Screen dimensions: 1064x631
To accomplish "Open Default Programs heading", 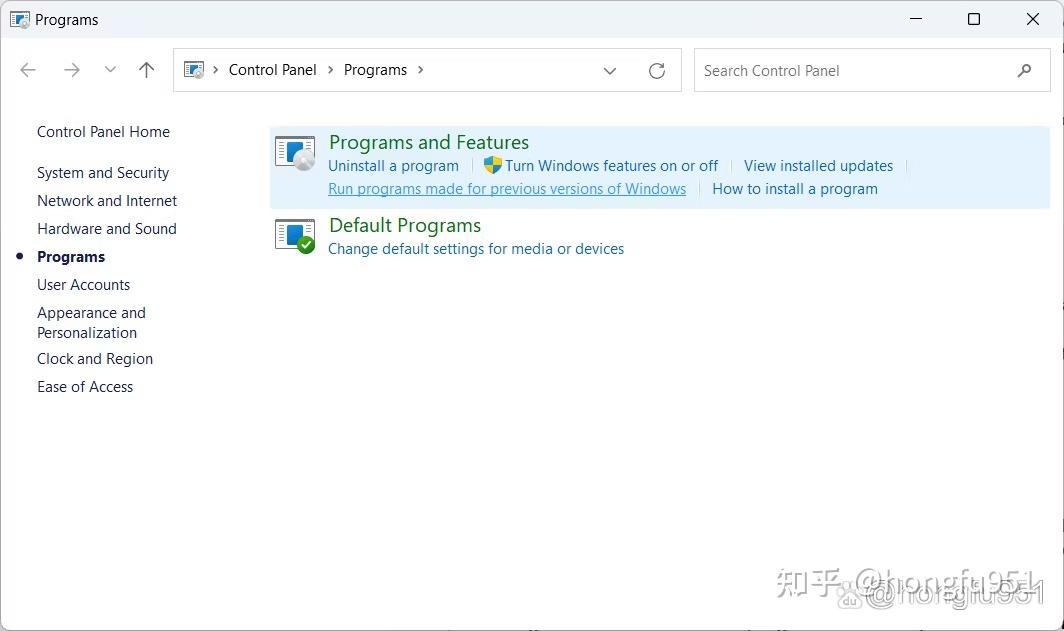I will coord(405,225).
